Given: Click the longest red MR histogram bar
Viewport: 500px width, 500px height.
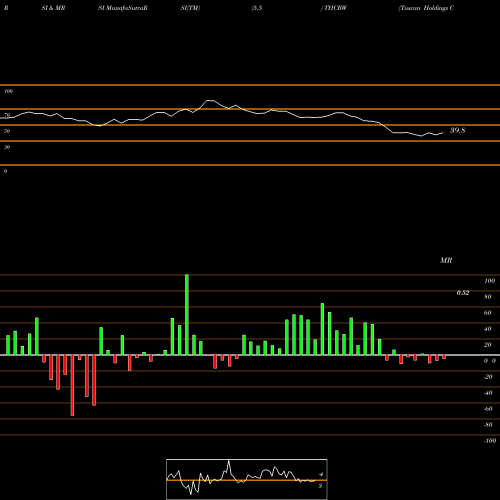Looking at the screenshot, I should tap(72, 385).
